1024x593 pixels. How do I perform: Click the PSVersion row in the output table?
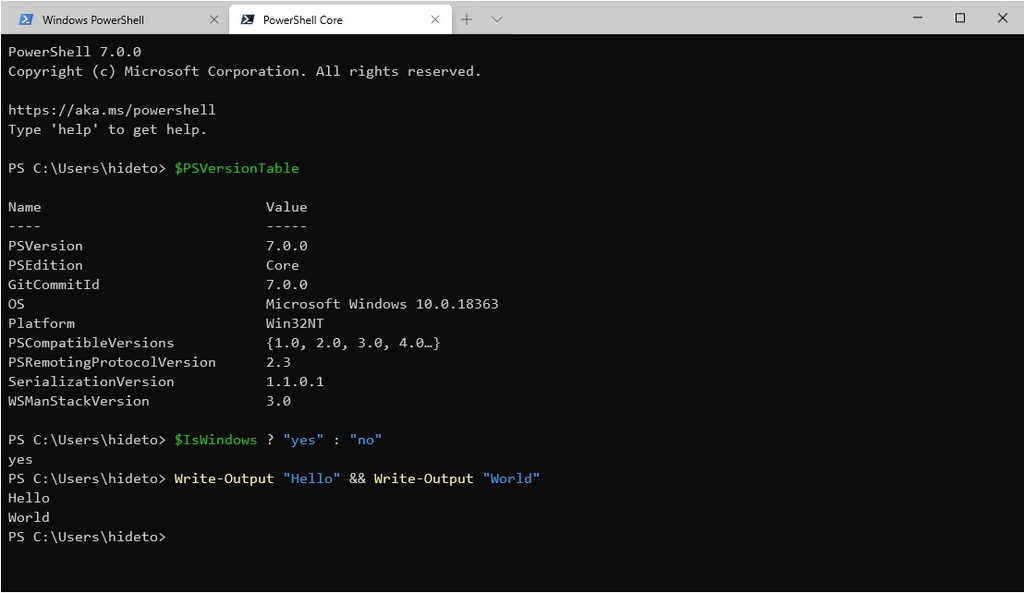click(46, 245)
